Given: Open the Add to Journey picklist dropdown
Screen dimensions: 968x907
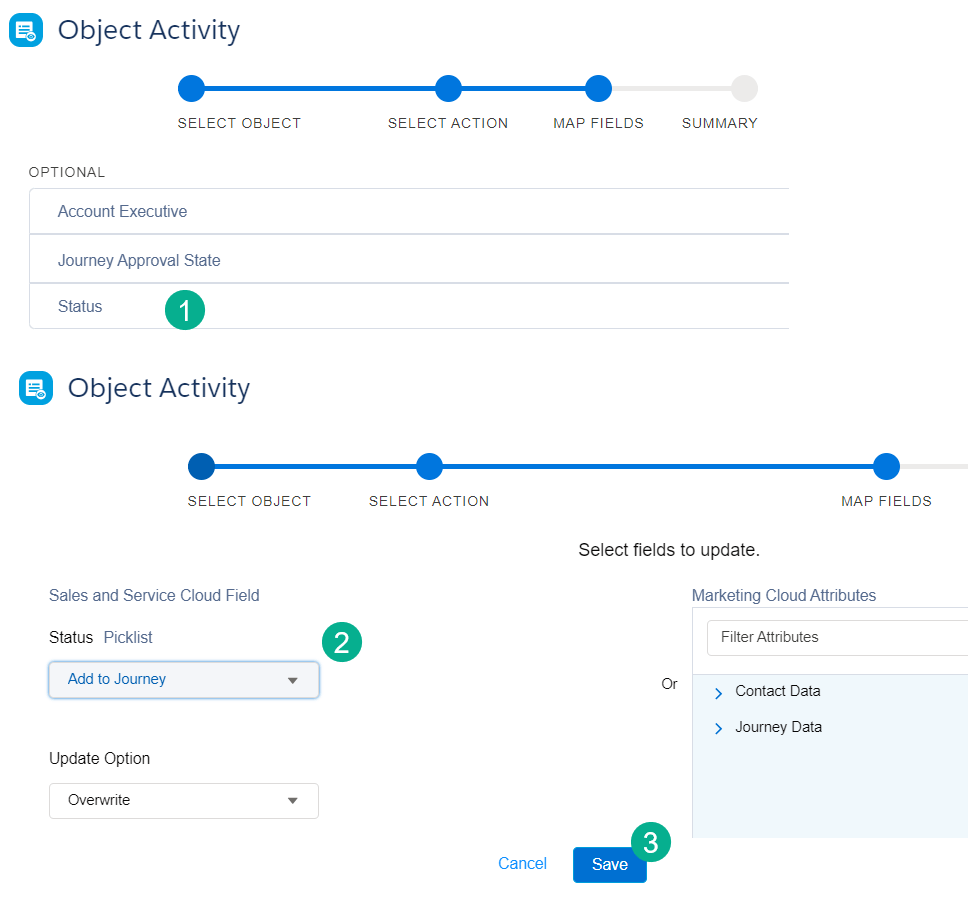Looking at the screenshot, I should click(x=184, y=680).
